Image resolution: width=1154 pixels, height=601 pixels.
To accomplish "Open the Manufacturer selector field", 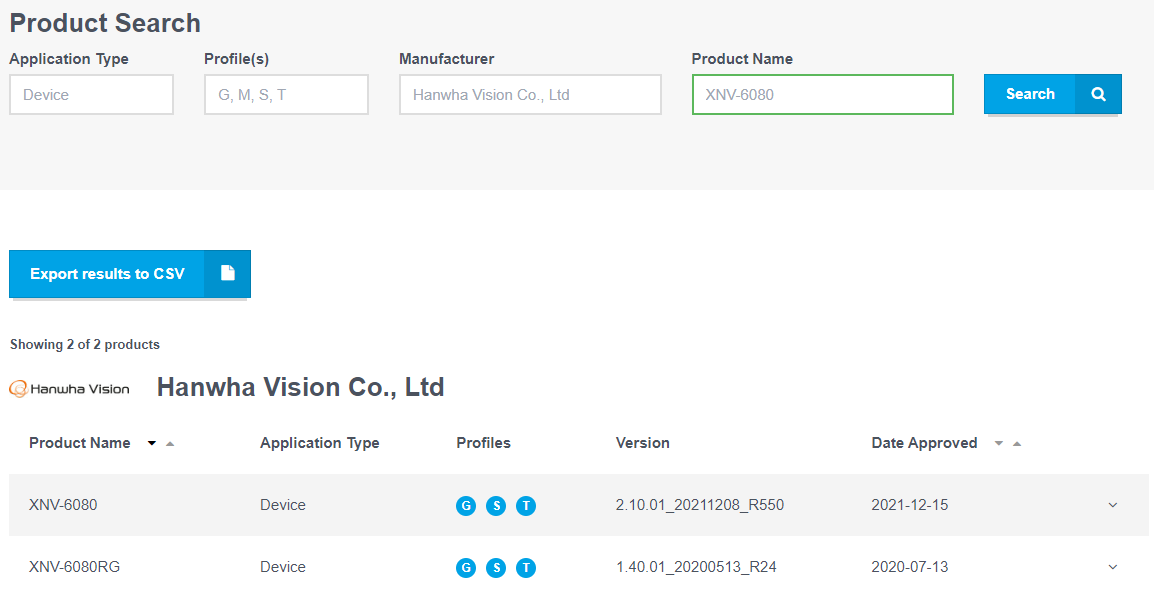I will [x=530, y=94].
